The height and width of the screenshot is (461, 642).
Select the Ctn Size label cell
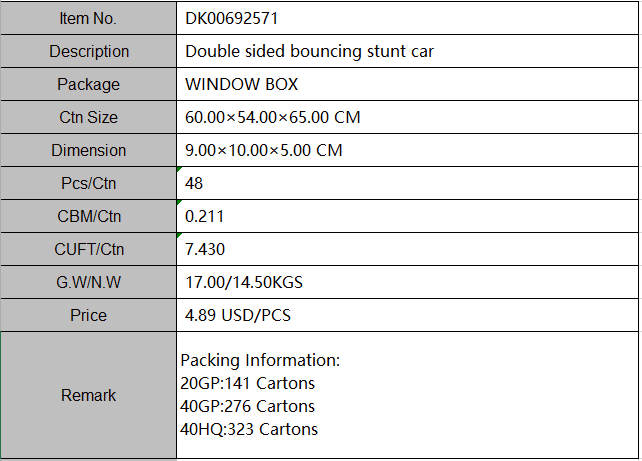coord(88,117)
